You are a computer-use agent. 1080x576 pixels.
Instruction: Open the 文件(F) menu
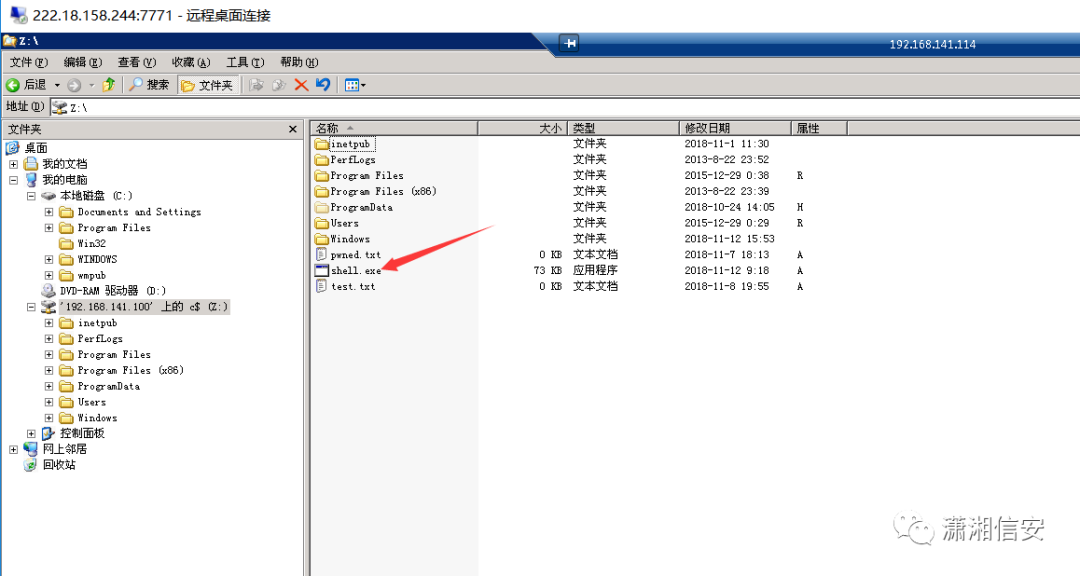(x=29, y=62)
